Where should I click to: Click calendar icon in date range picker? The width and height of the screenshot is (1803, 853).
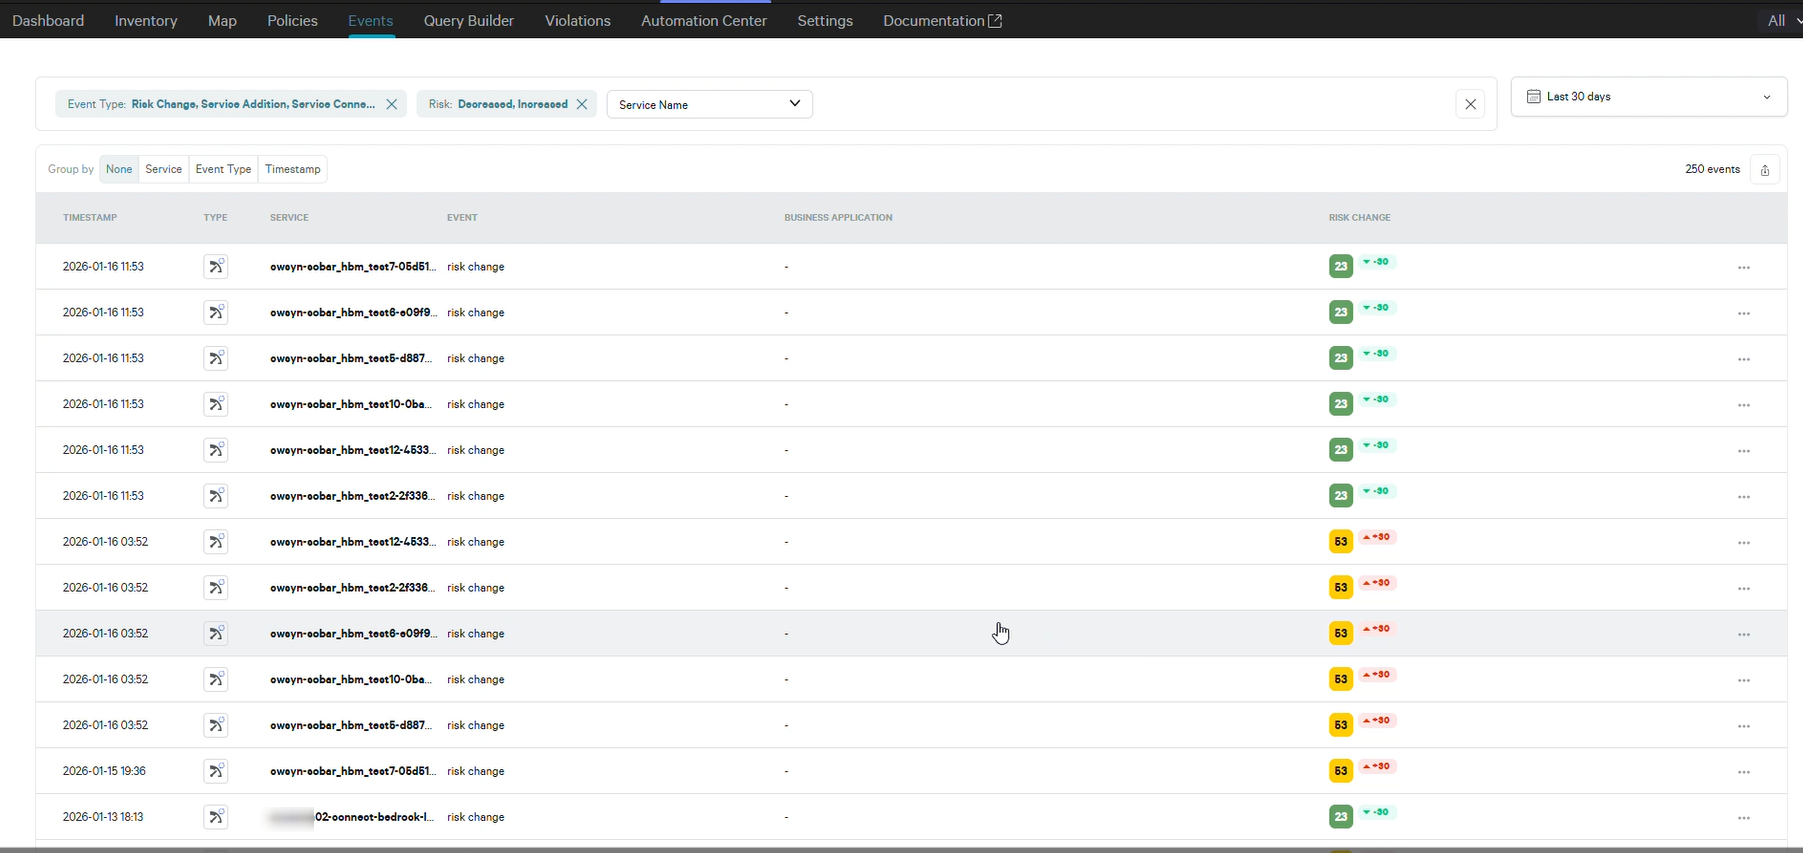coord(1533,97)
